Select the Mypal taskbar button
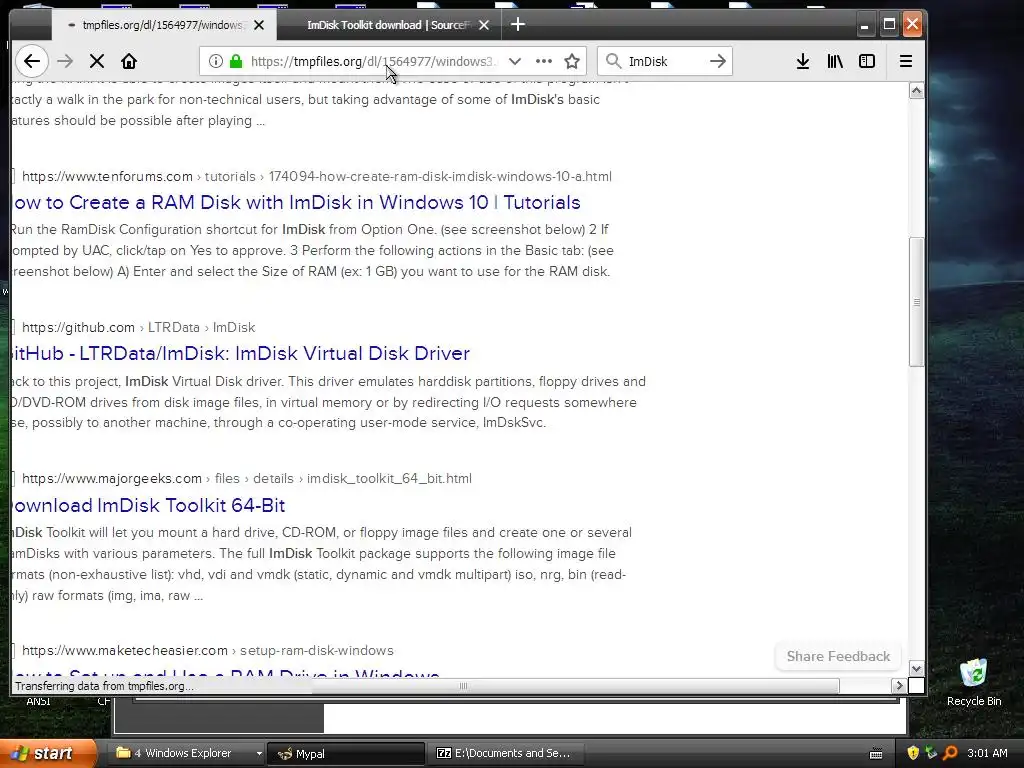 click(x=347, y=753)
